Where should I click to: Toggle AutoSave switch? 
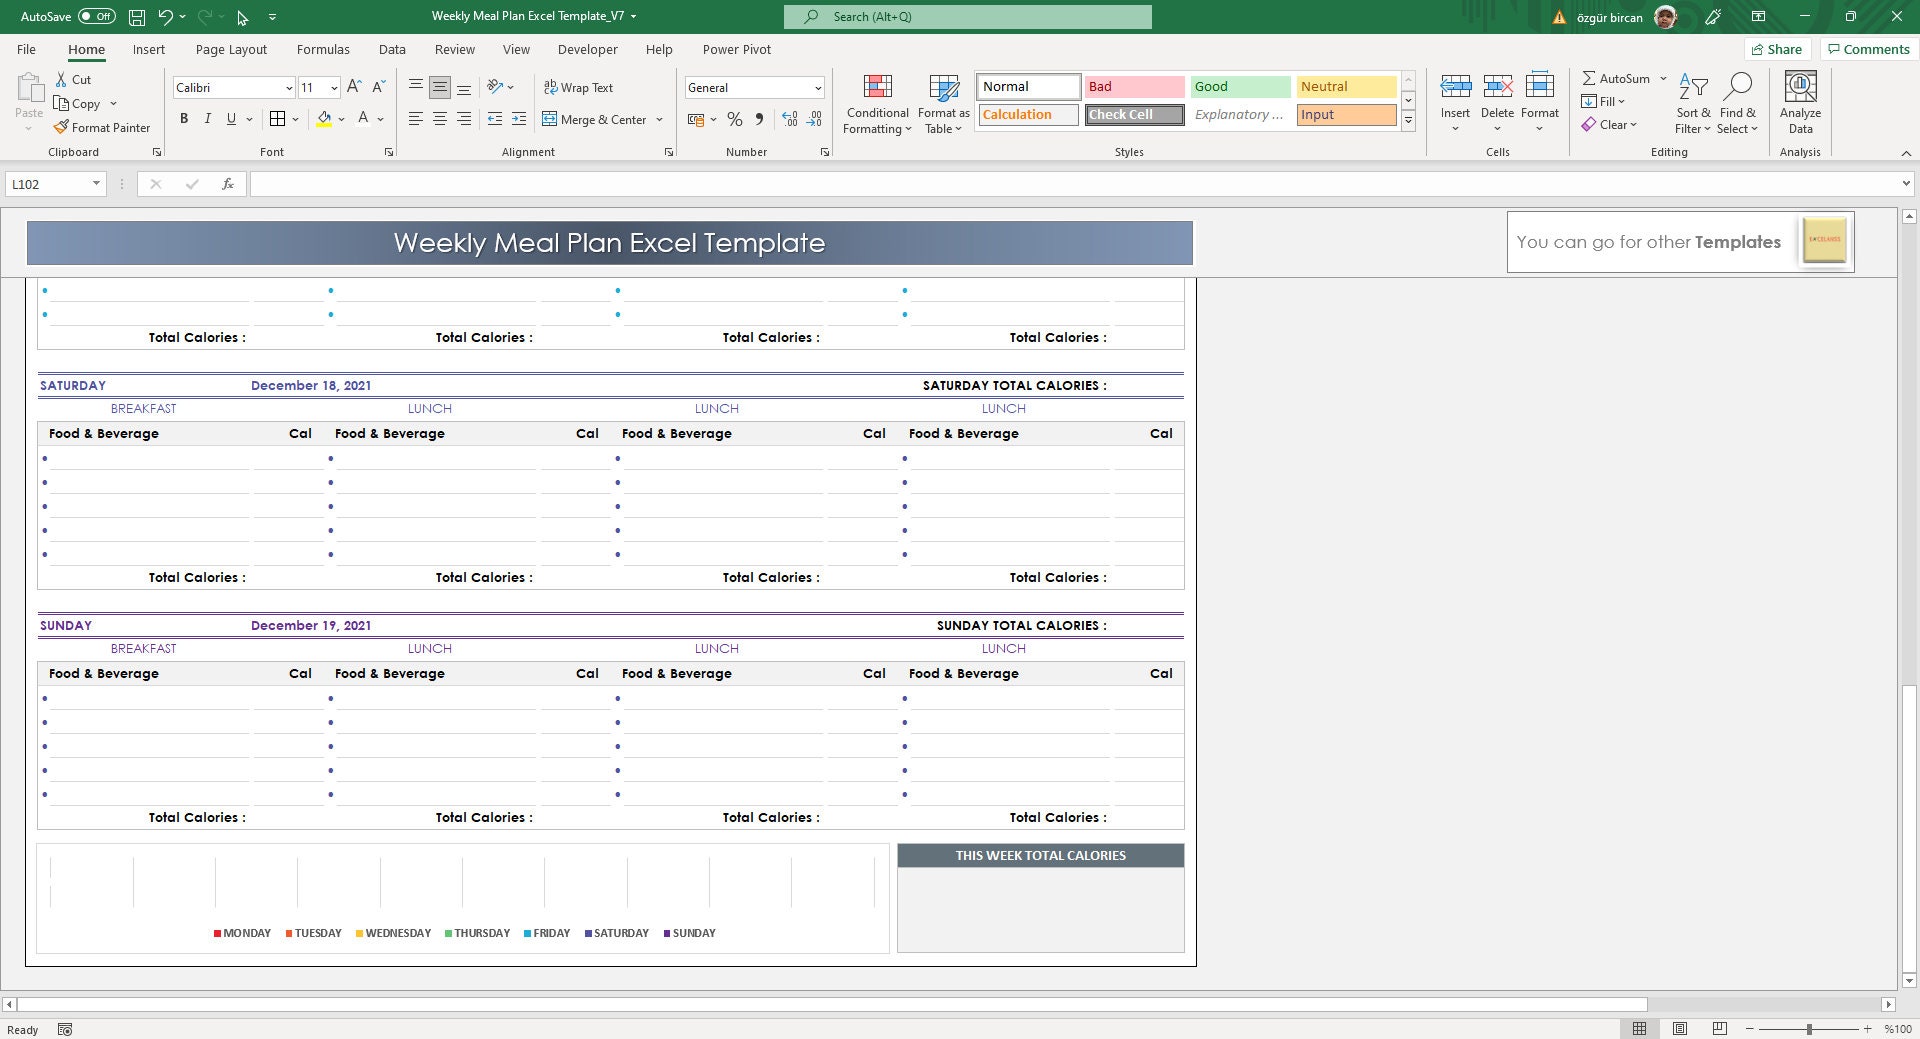(97, 17)
